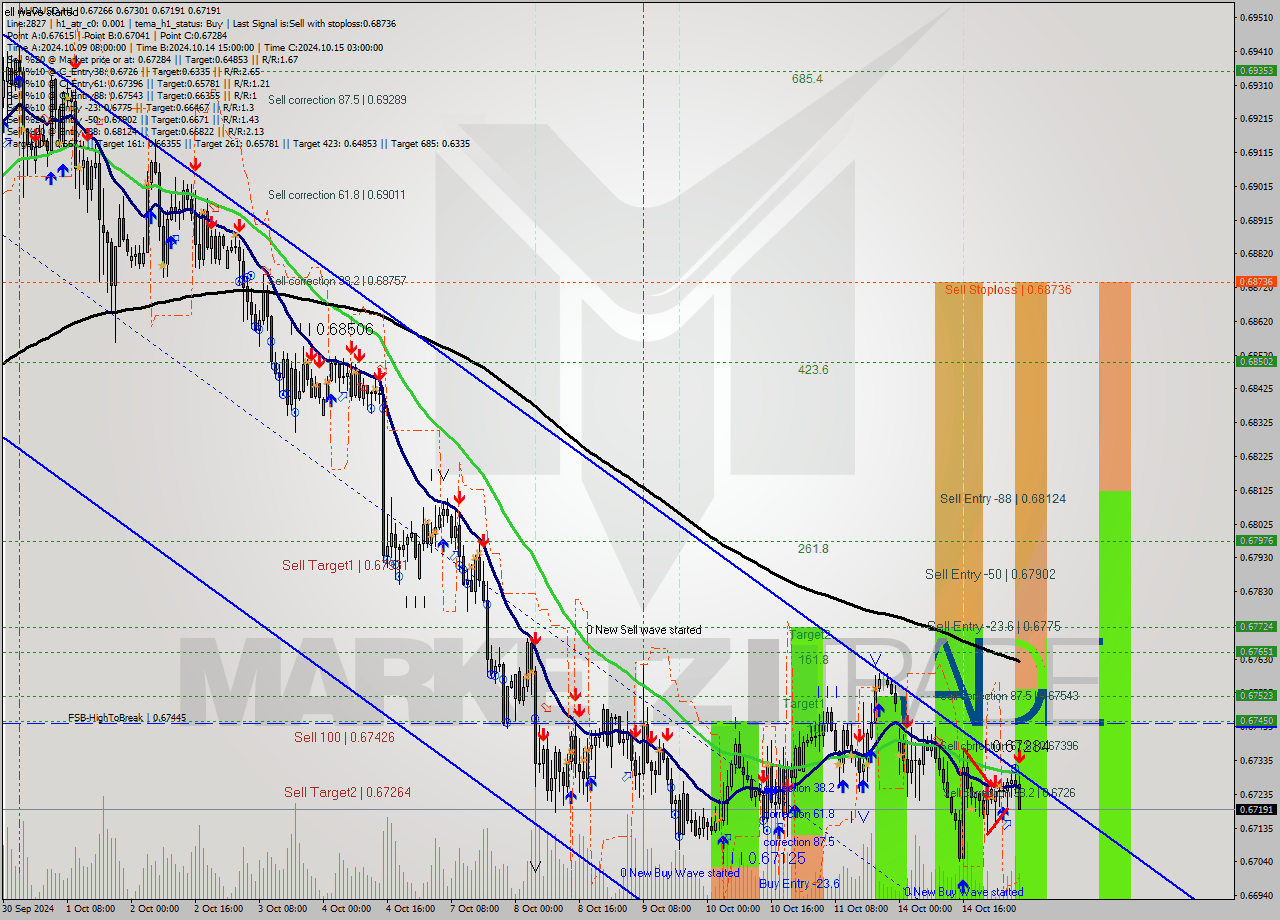The image size is (1280, 920).
Task: Click the 0.66940 price scale value
Action: (x=1256, y=895)
